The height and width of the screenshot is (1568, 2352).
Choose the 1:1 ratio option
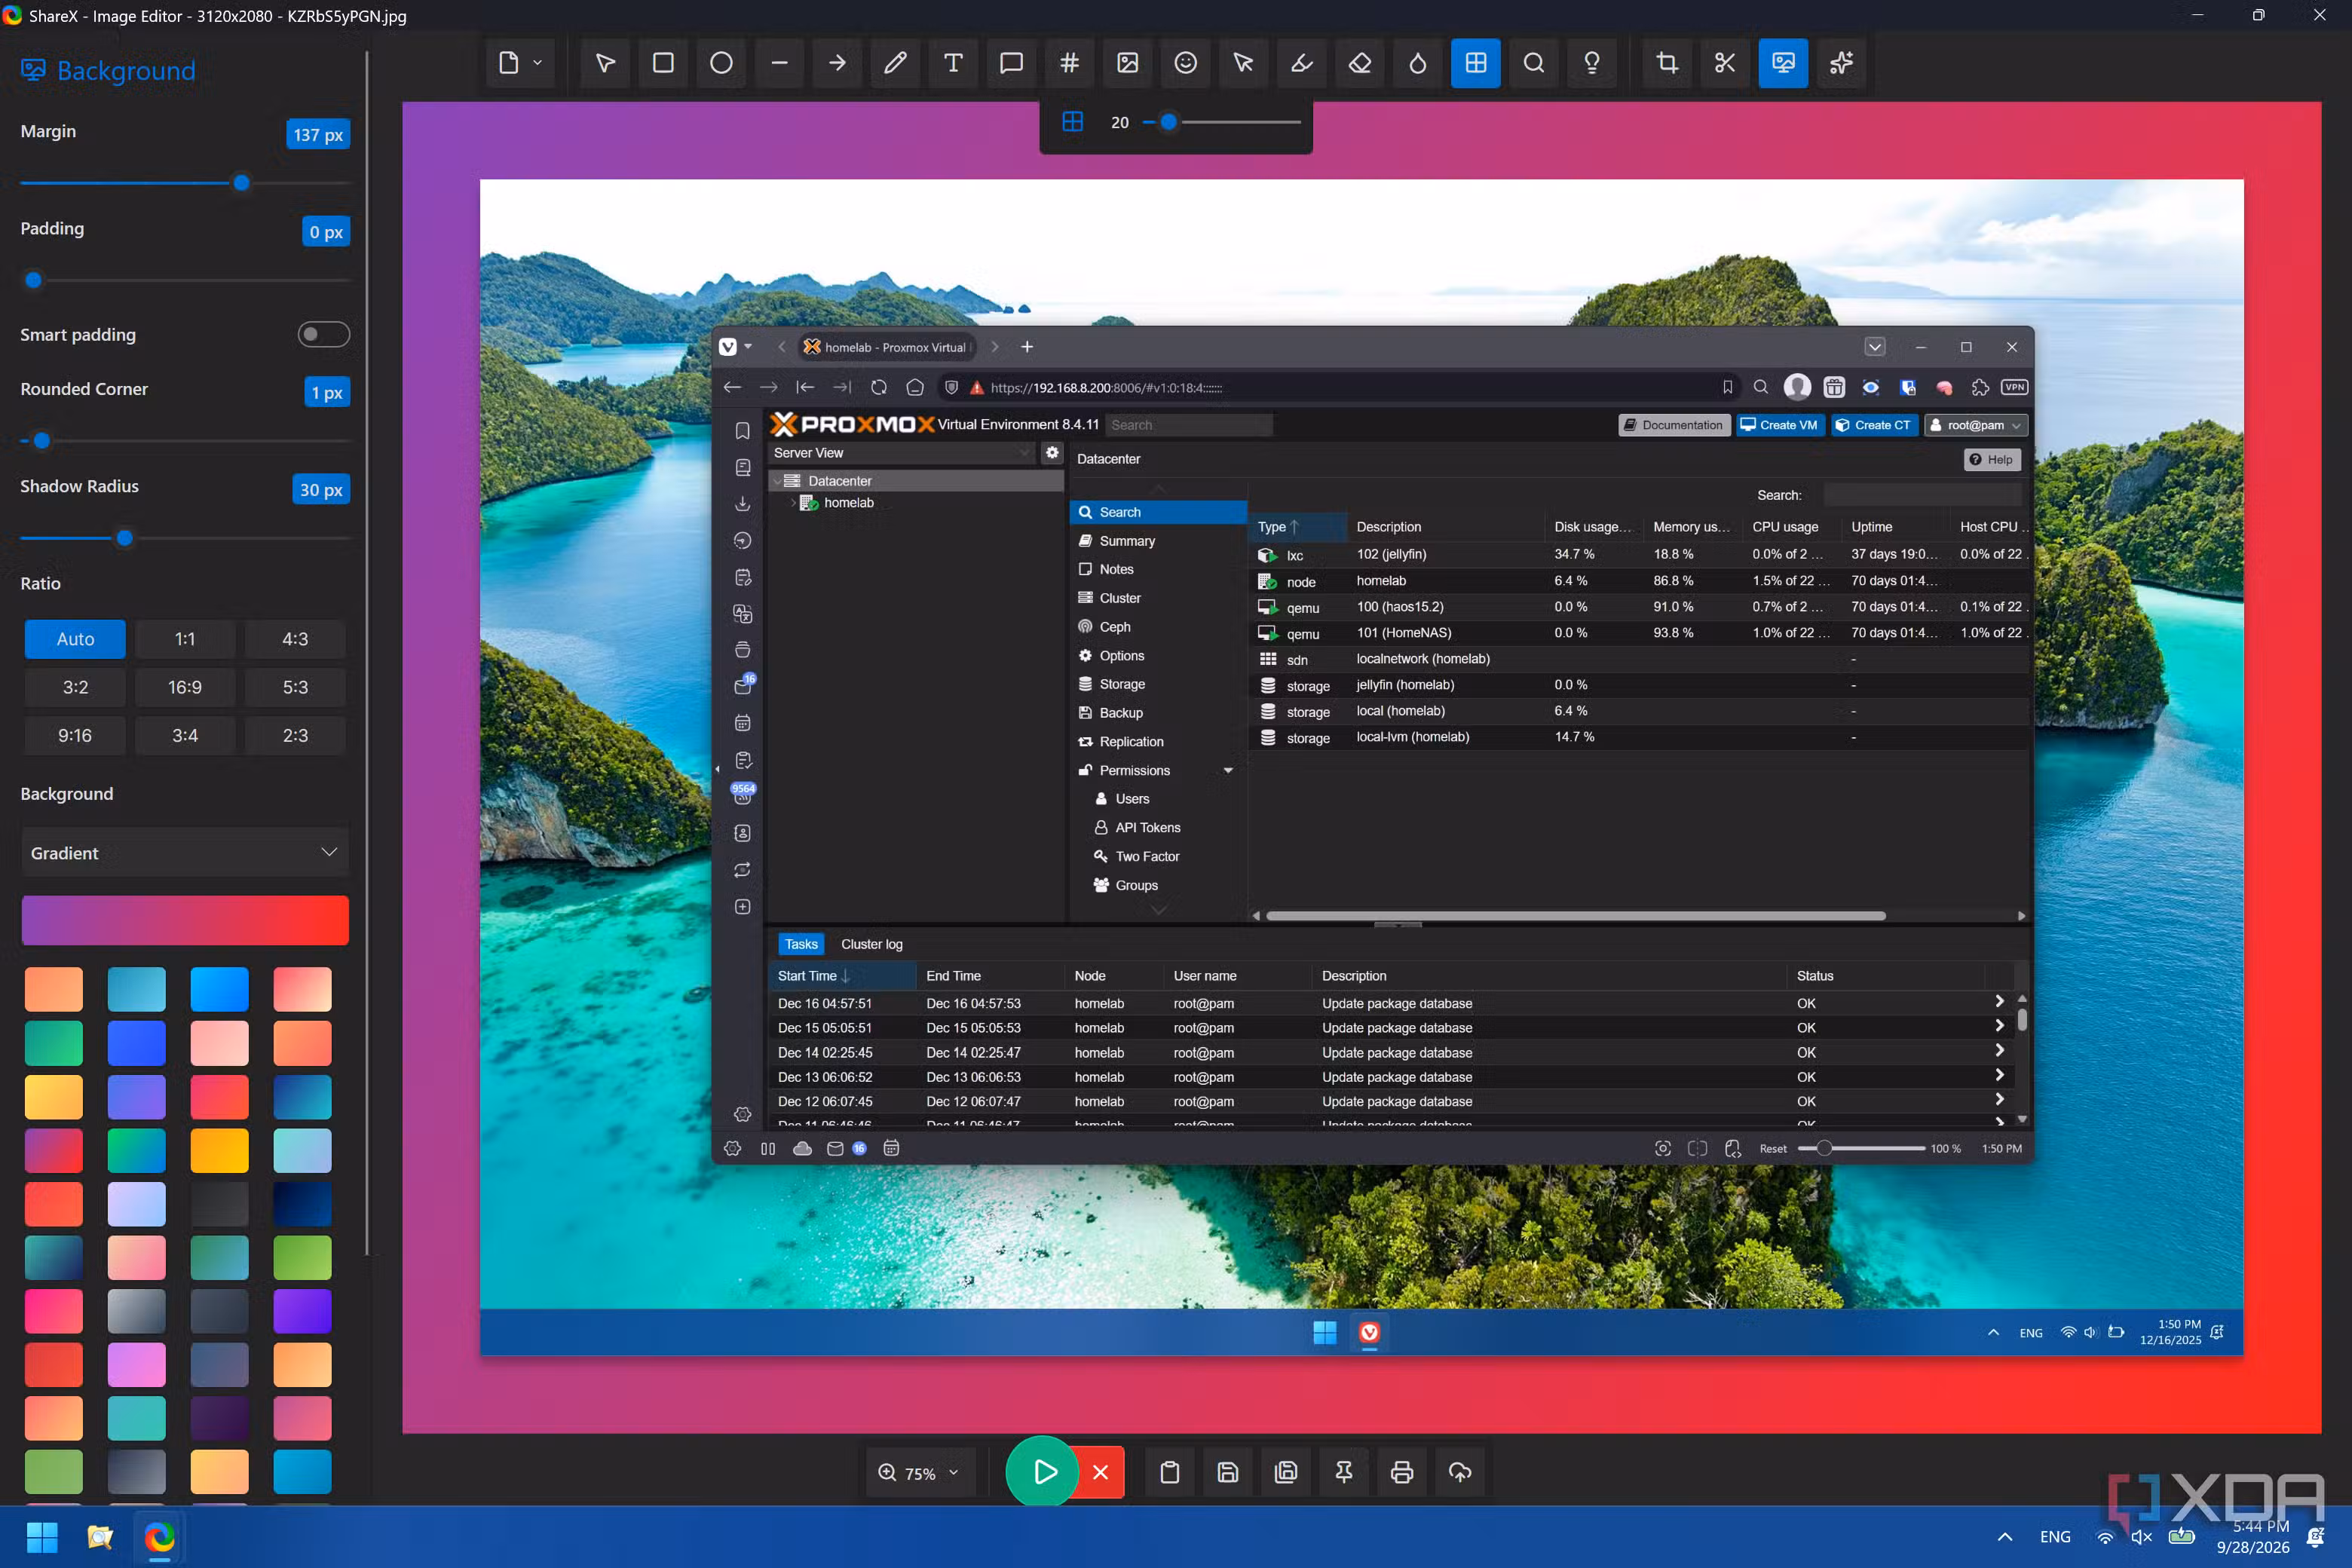click(185, 639)
